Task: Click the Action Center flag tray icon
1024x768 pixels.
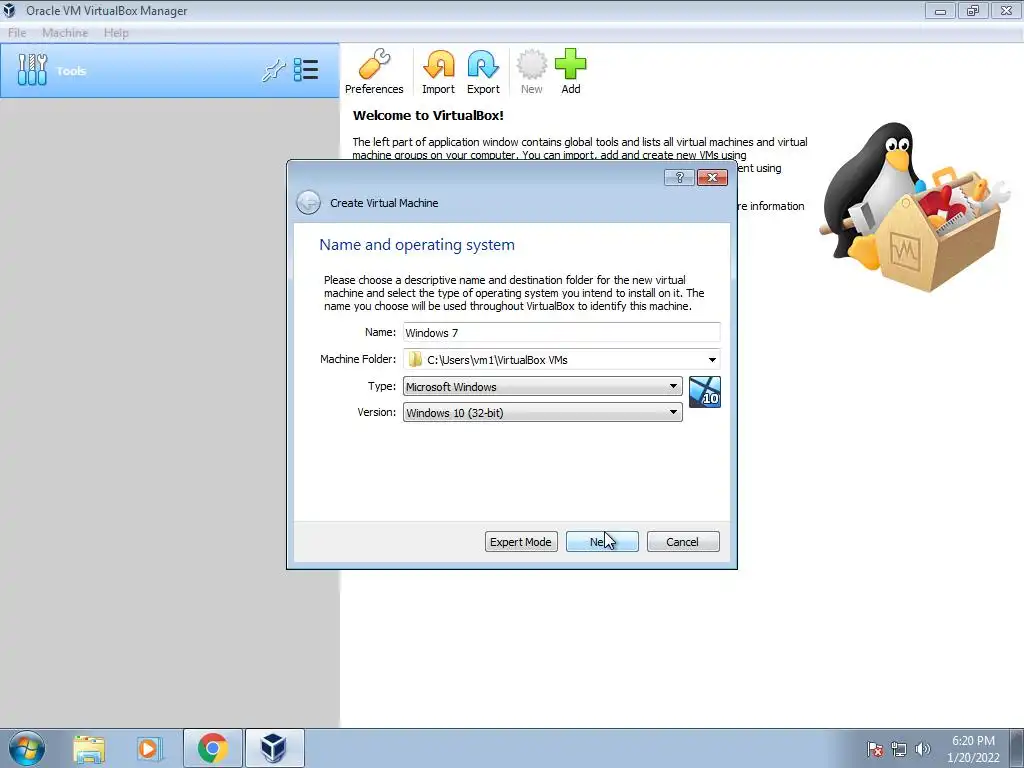Action: (875, 749)
